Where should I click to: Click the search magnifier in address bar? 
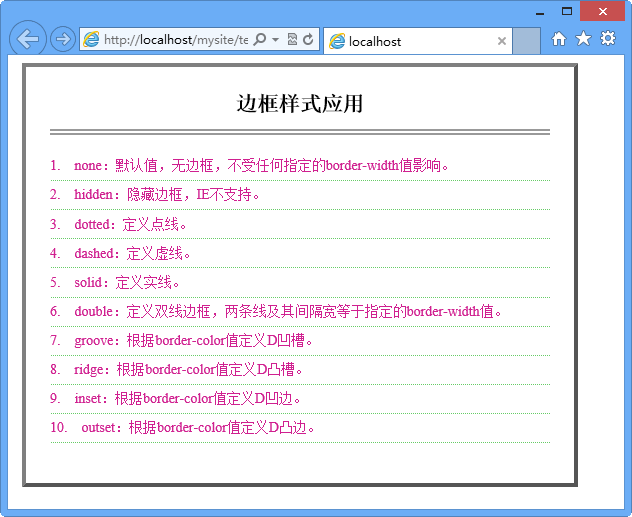coord(260,40)
